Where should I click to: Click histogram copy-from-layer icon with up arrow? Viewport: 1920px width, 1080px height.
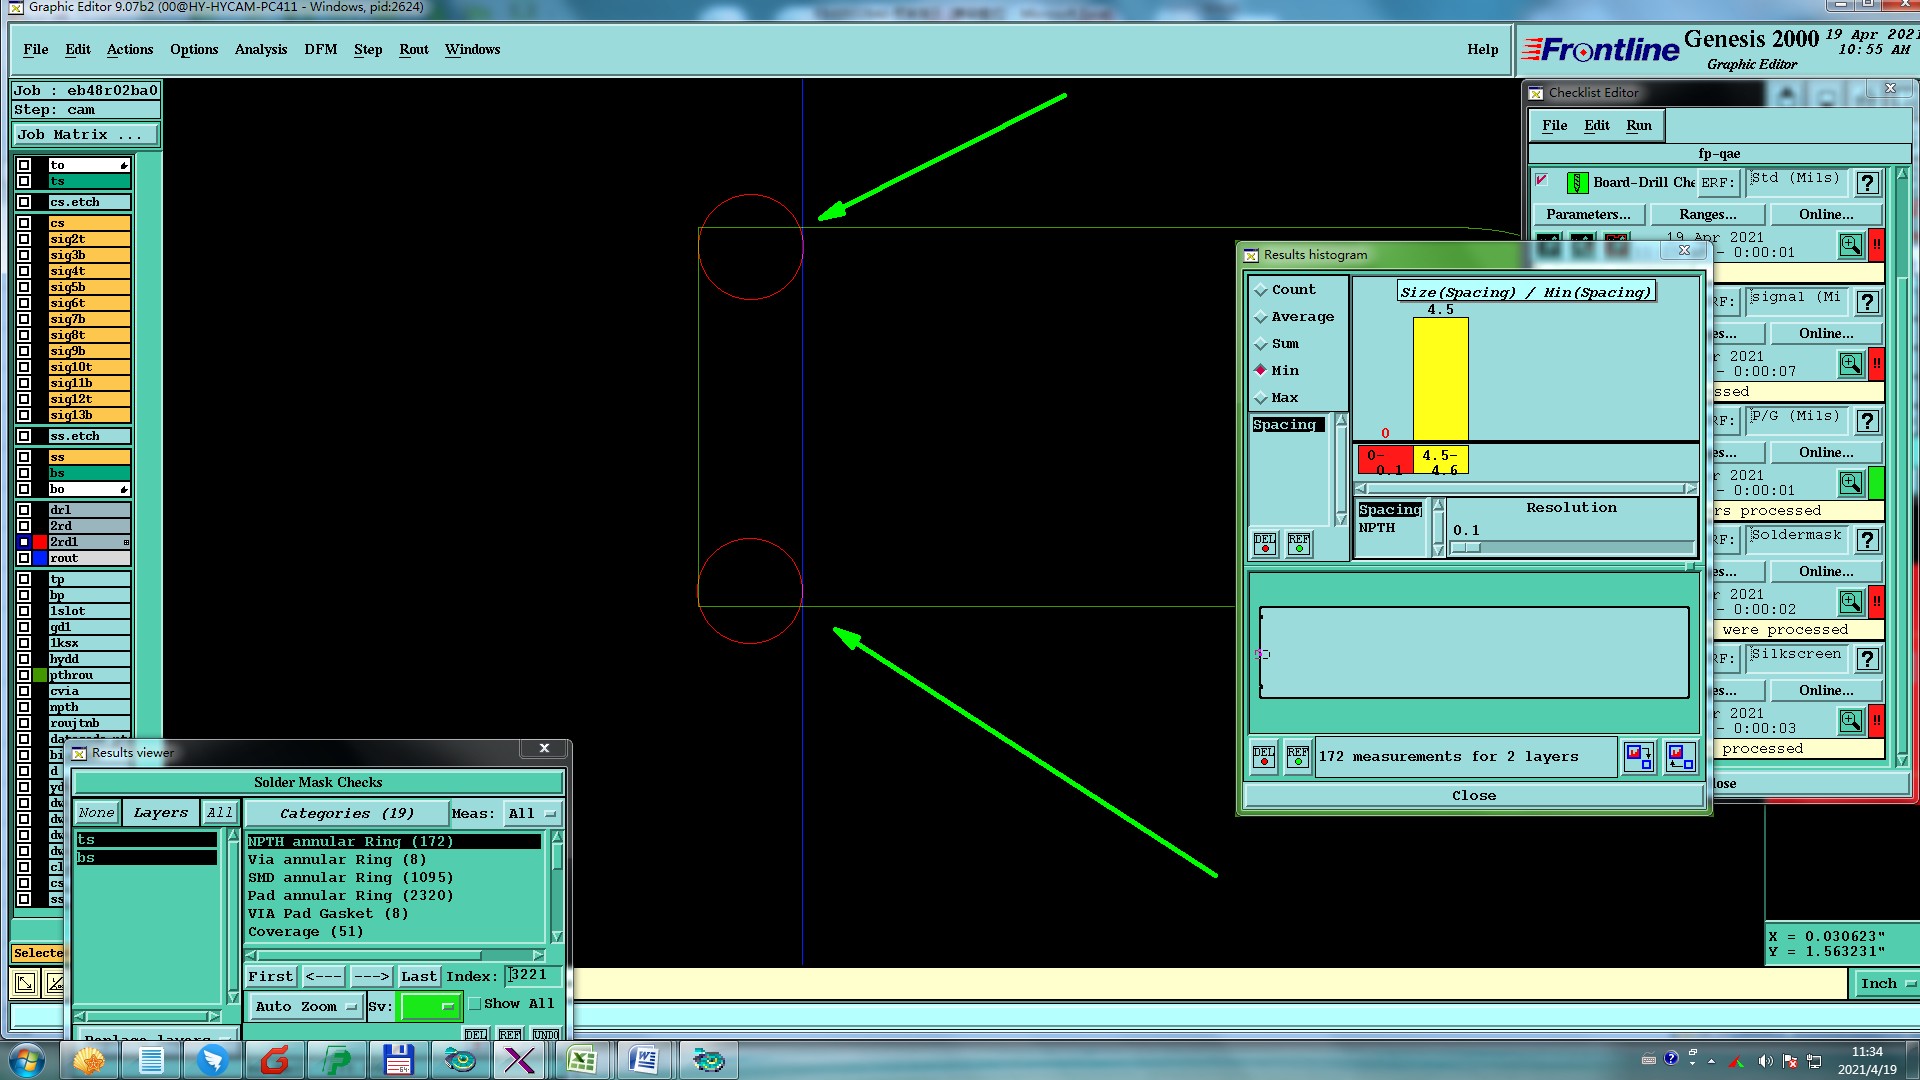(x=1680, y=757)
